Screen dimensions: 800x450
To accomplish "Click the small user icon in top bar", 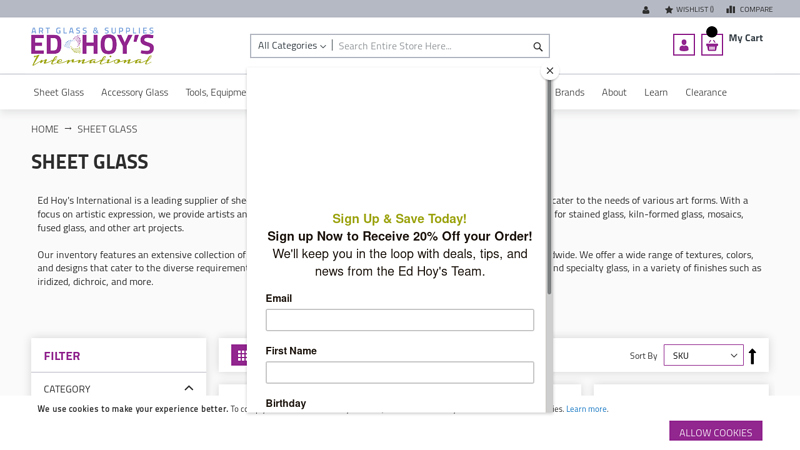I will (x=646, y=10).
